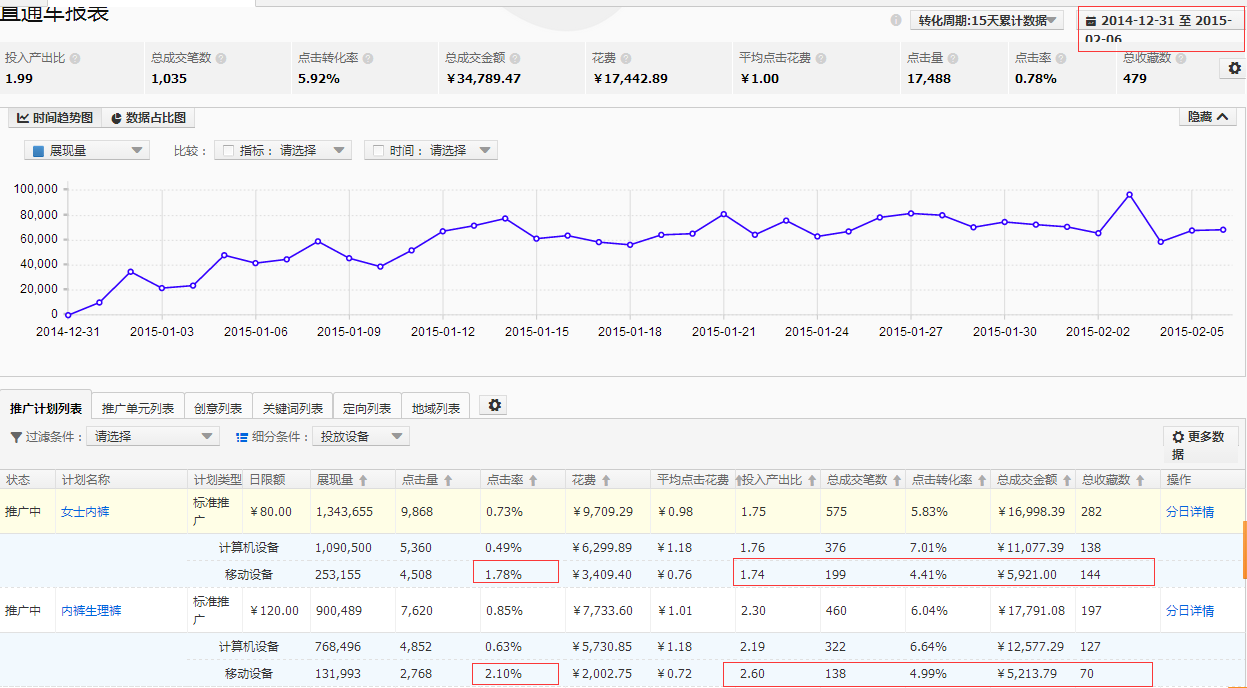The width and height of the screenshot is (1247, 688).
Task: Sort table by 花费 column arrow
Action: pos(606,481)
